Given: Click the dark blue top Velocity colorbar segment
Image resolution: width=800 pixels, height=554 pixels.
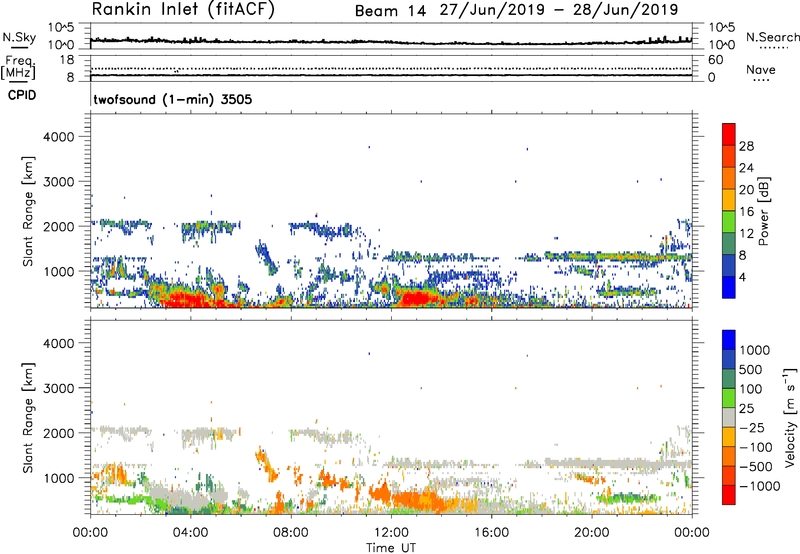Looking at the screenshot, I should [x=729, y=342].
